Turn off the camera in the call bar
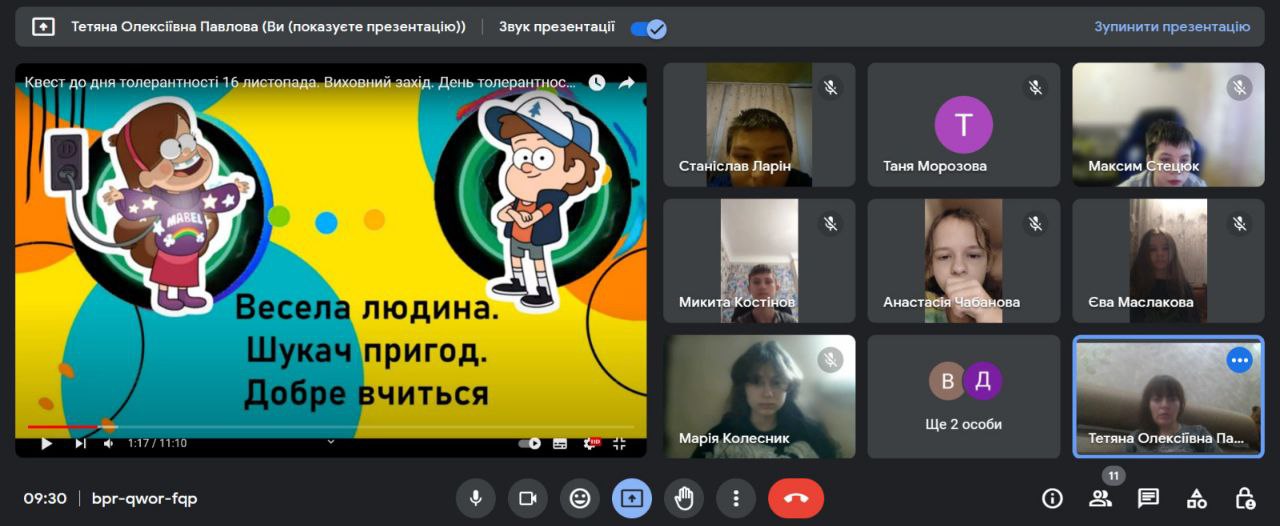The image size is (1280, 526). (527, 498)
